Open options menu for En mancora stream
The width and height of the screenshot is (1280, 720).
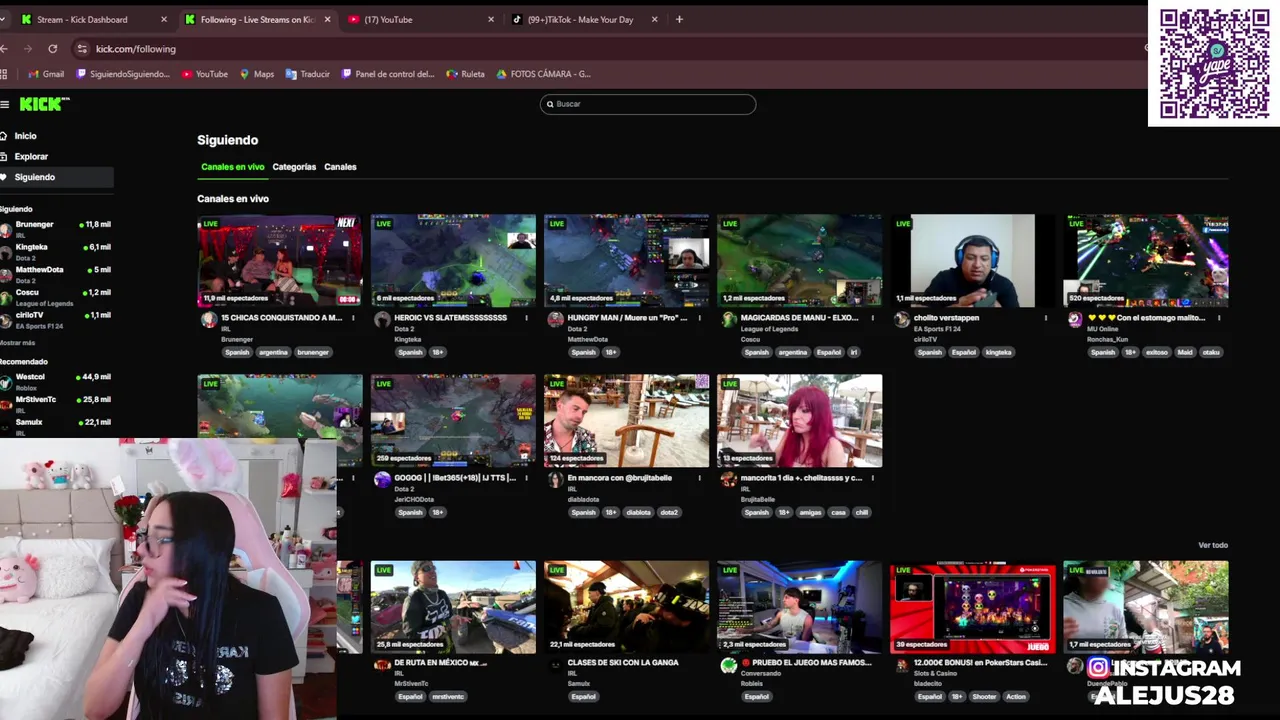699,478
